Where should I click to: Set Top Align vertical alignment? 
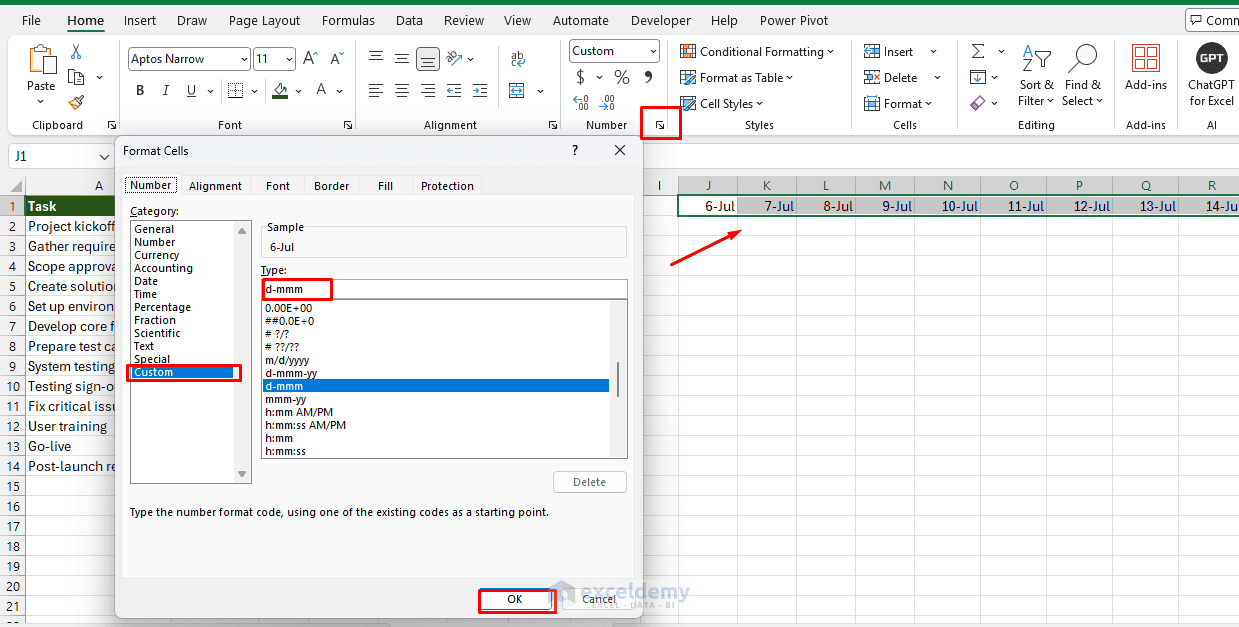(376, 58)
